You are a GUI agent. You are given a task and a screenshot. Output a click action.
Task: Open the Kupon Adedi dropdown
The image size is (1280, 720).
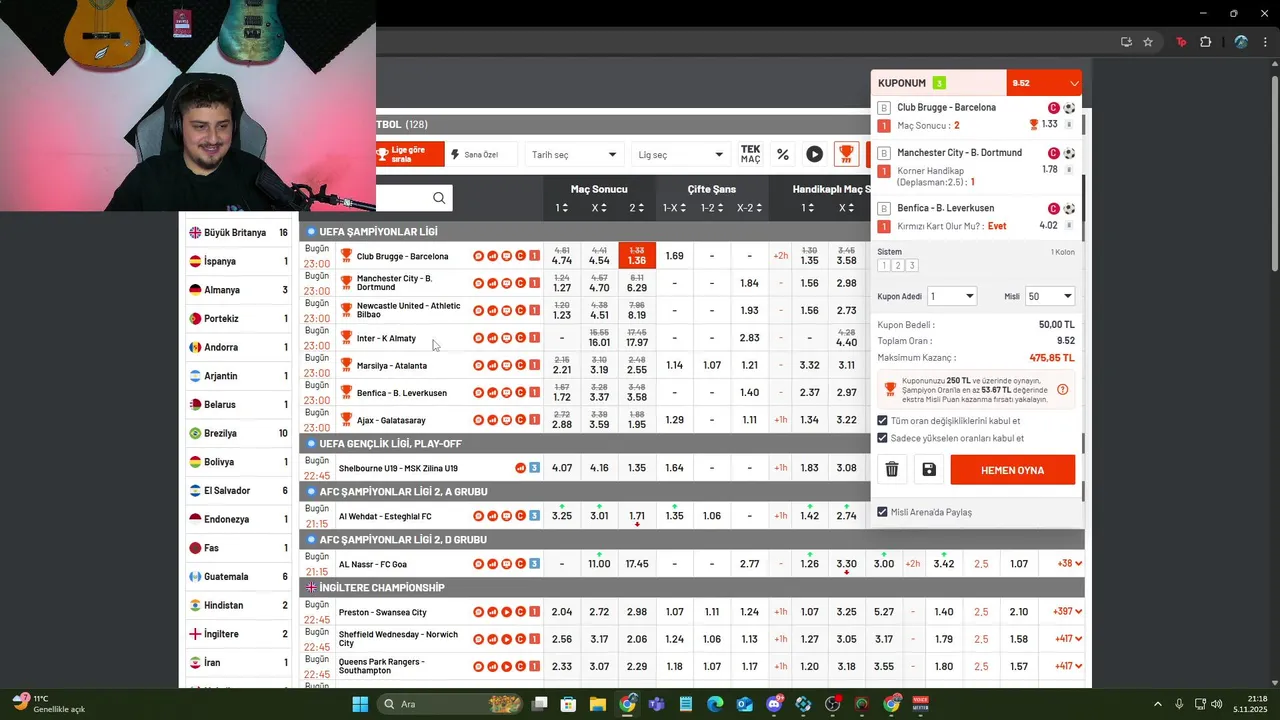click(x=951, y=296)
